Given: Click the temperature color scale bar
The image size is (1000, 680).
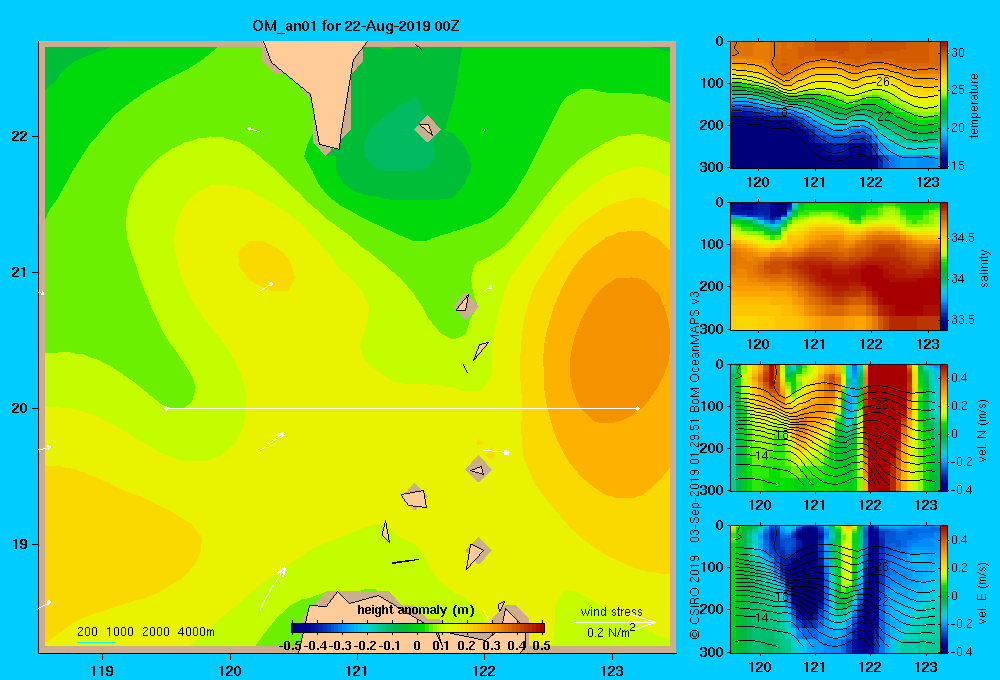Looking at the screenshot, I should pos(944,105).
